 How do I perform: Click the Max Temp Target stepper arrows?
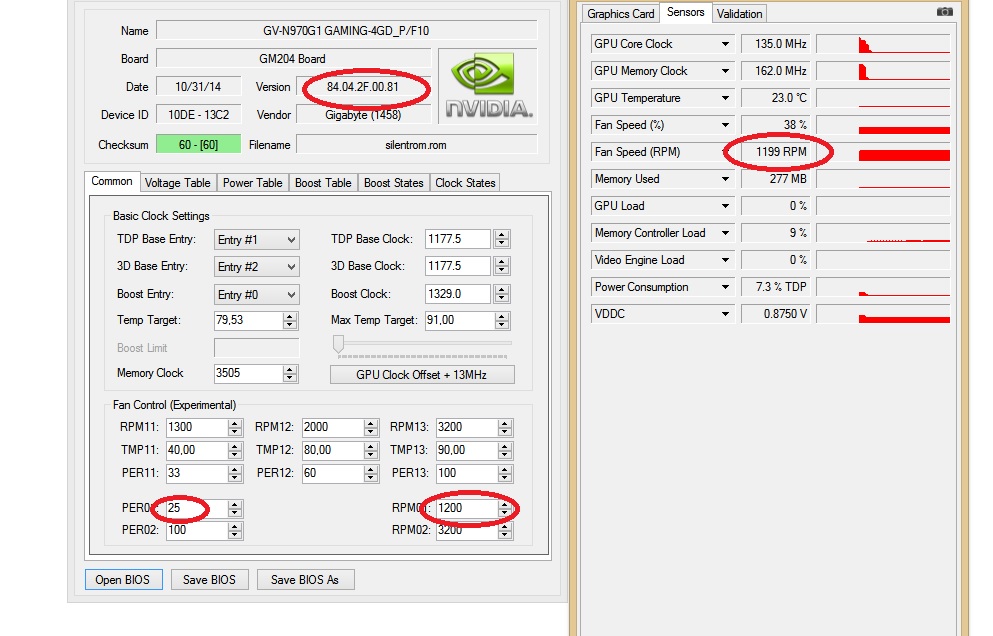[x=502, y=321]
